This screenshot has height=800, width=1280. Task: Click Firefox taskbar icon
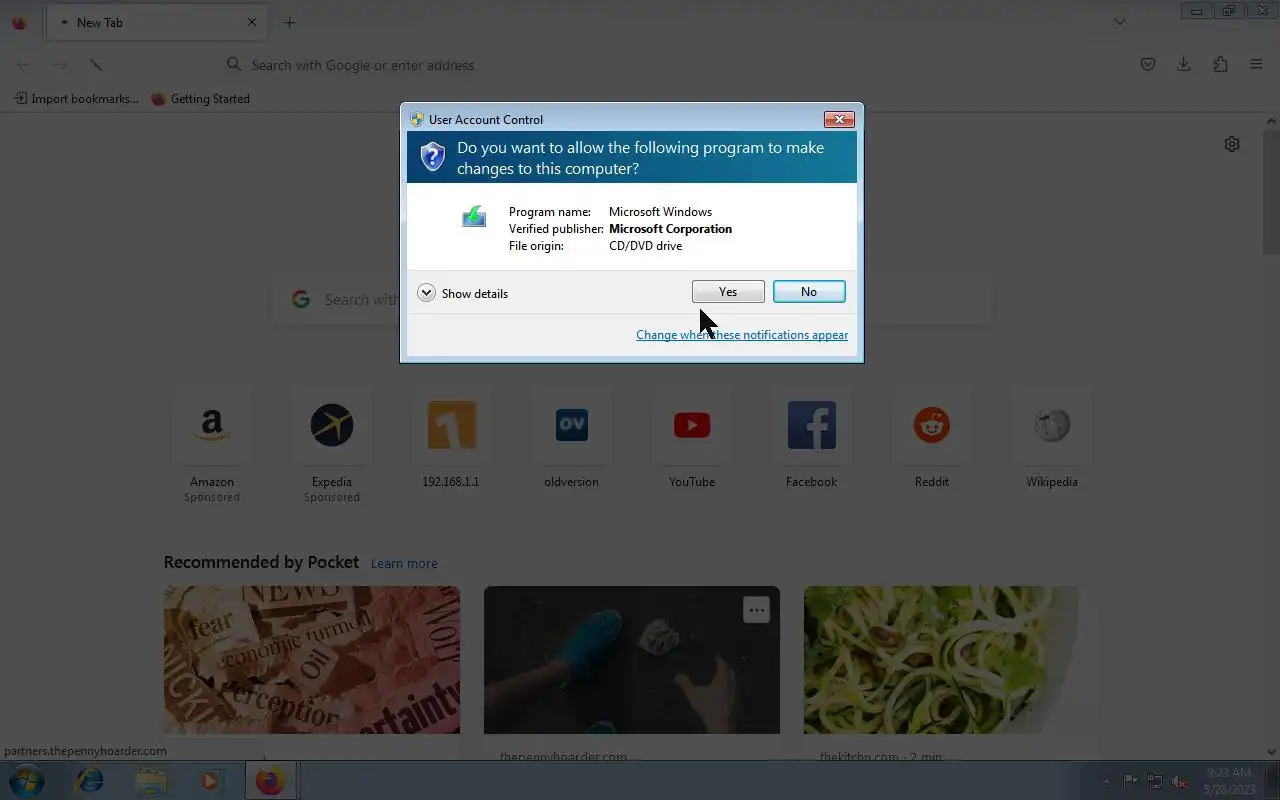270,781
